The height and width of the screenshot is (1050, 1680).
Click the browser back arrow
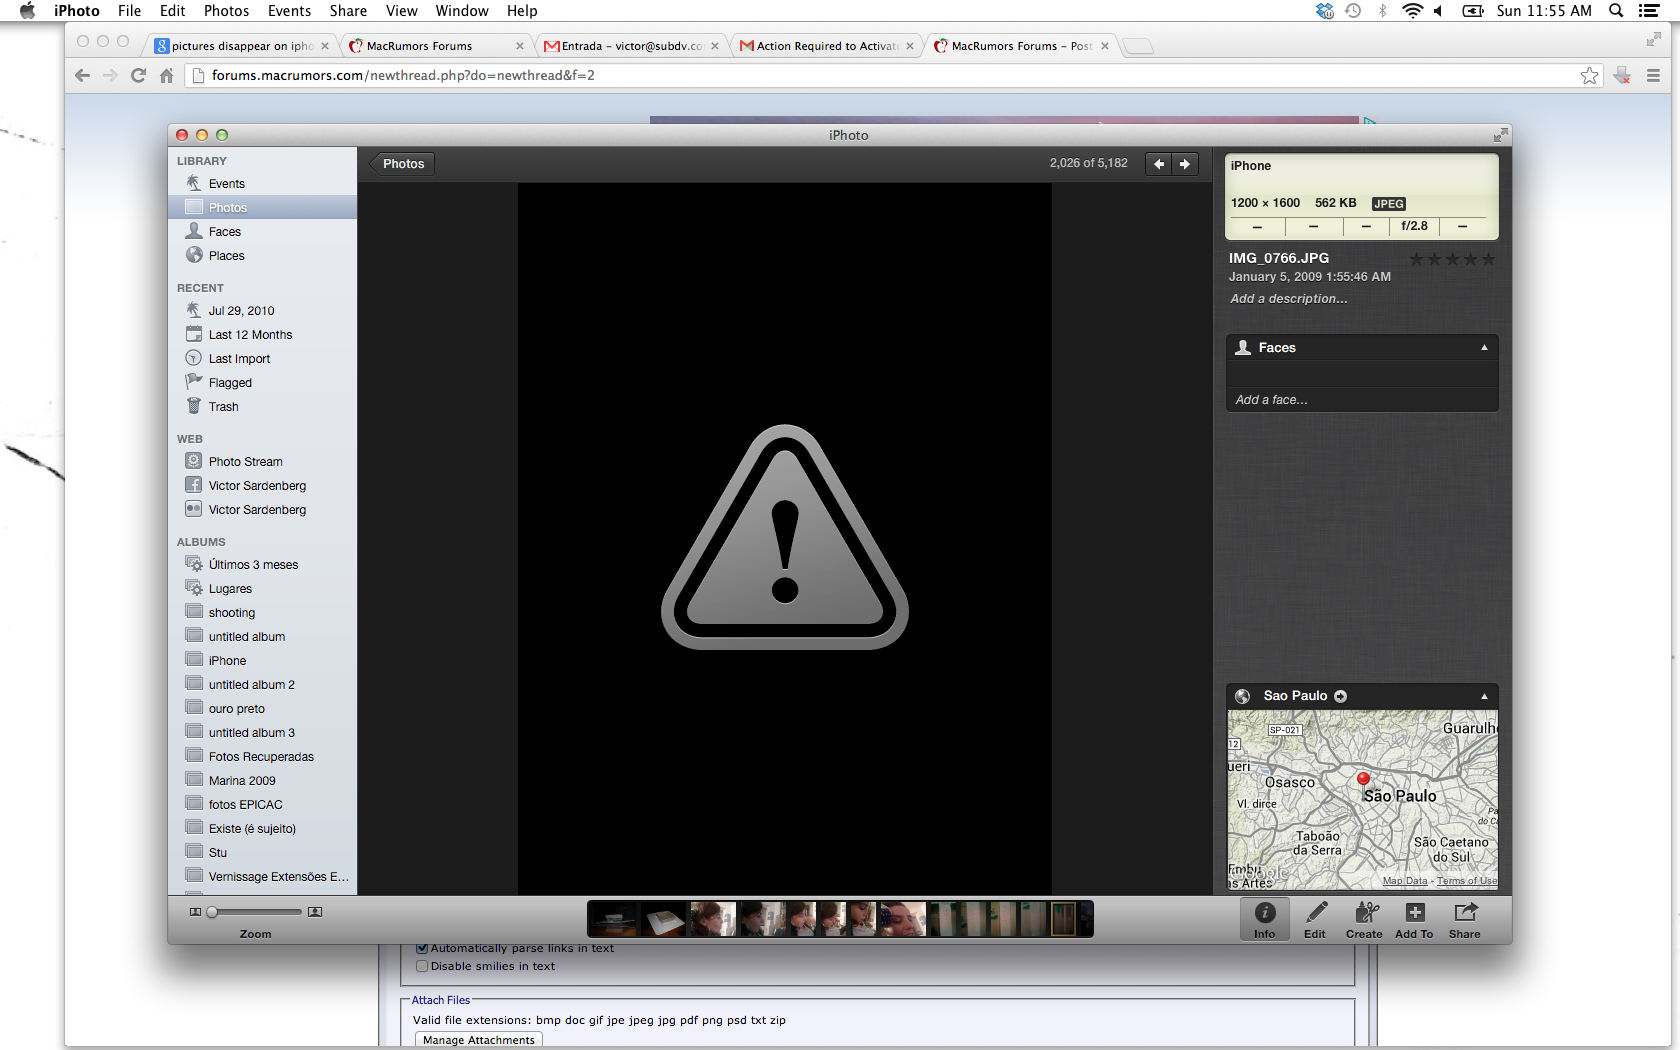click(82, 75)
